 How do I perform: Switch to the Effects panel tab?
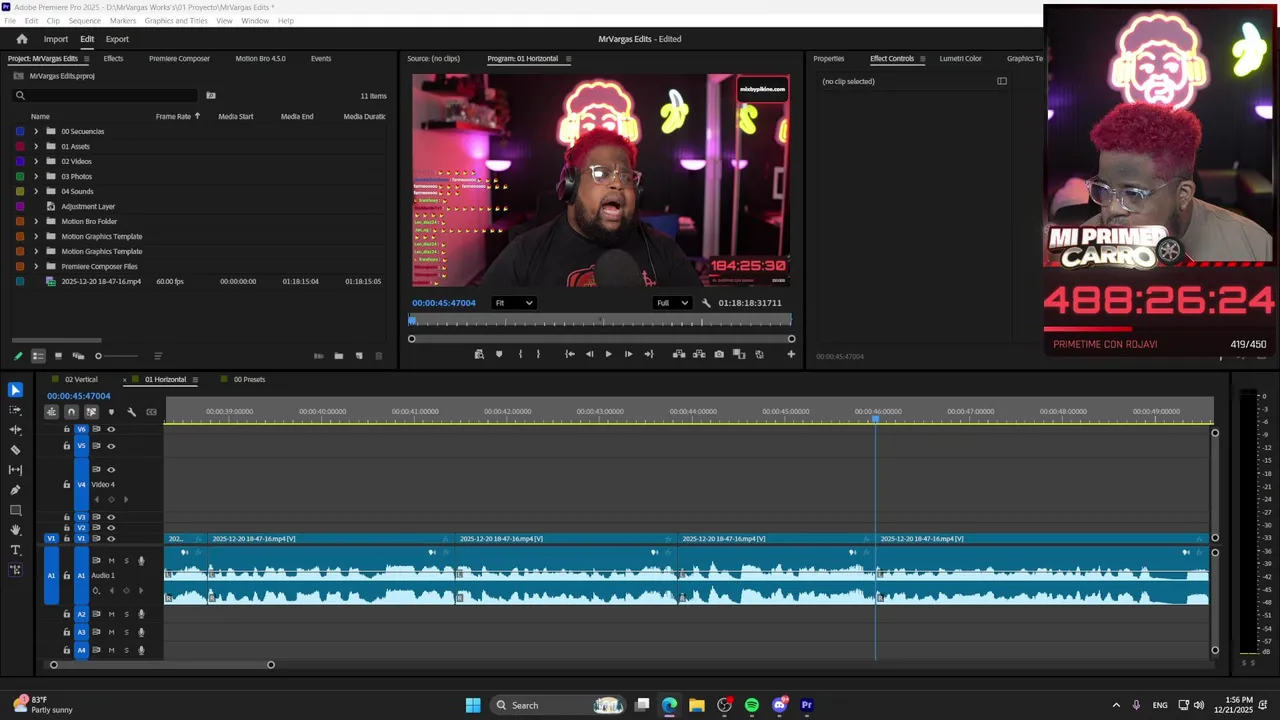pos(113,58)
